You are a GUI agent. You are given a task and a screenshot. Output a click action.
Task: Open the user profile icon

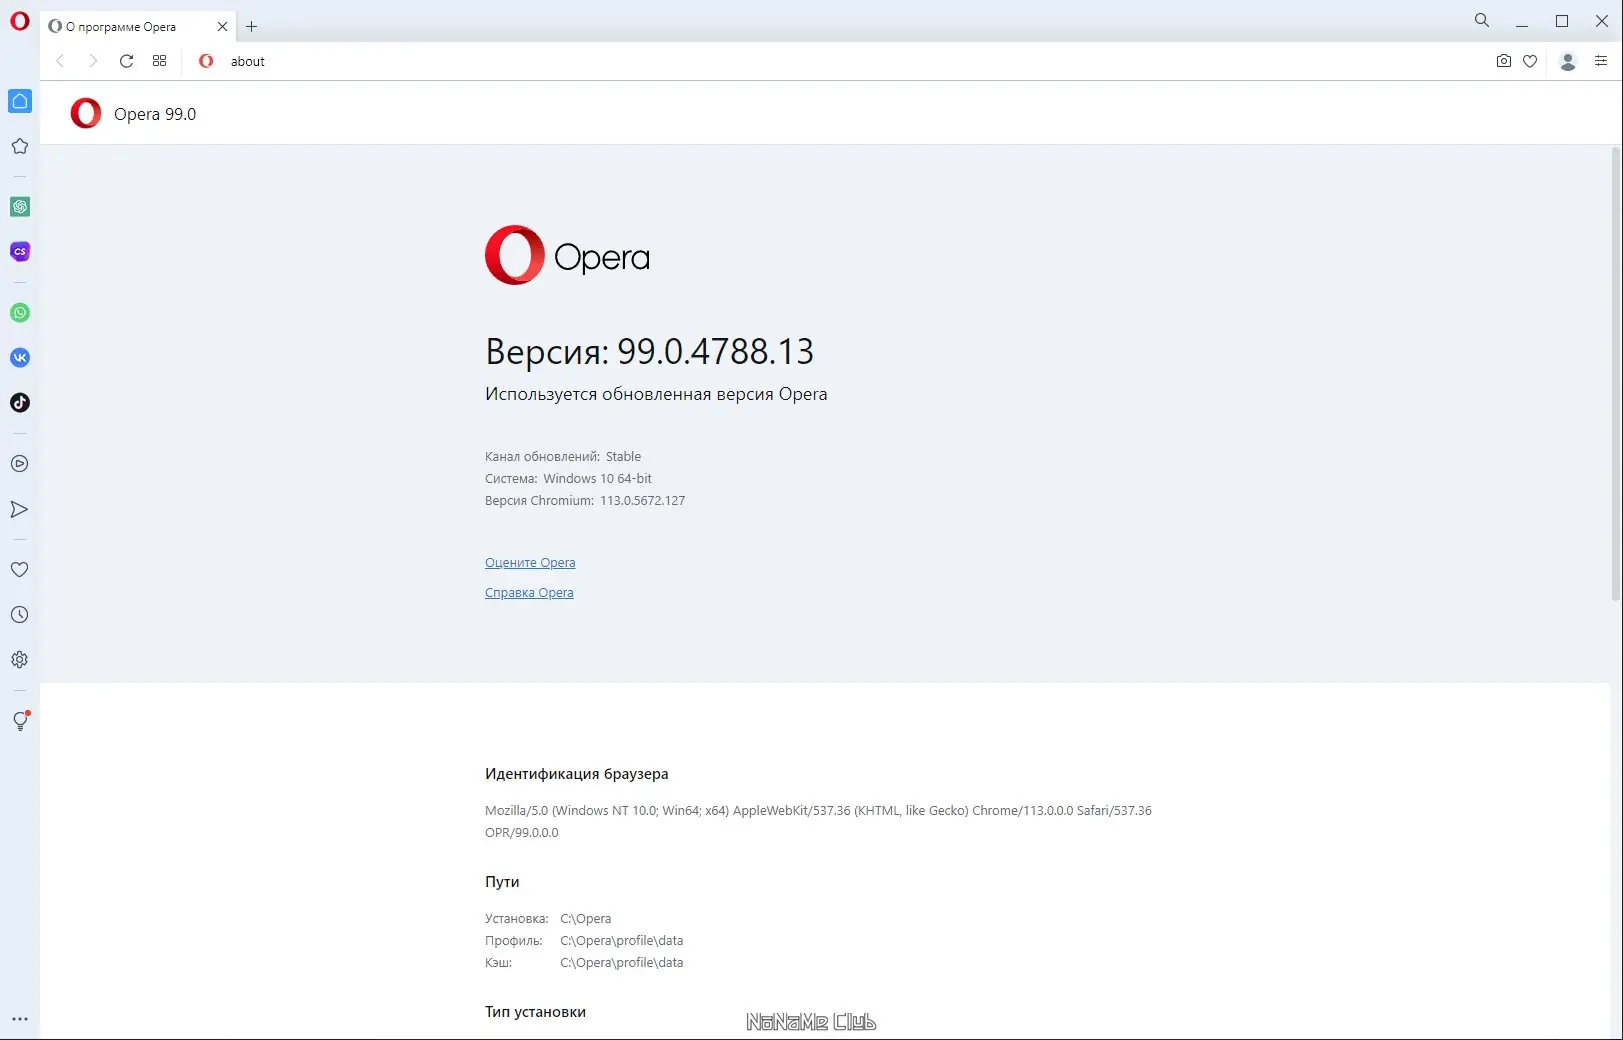coord(1568,61)
